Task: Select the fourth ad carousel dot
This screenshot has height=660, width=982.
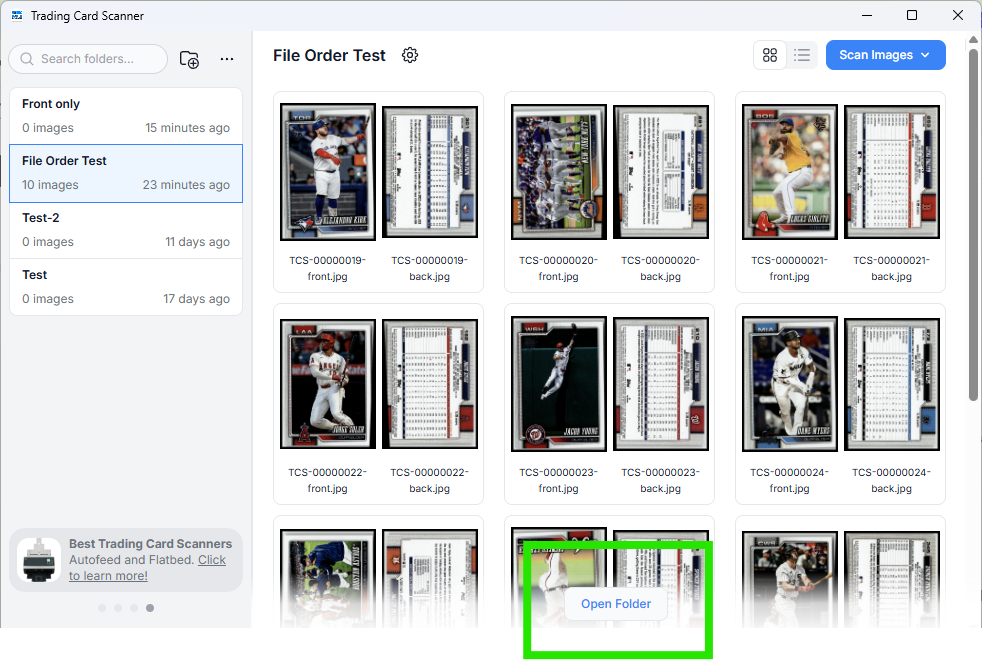Action: (x=150, y=607)
